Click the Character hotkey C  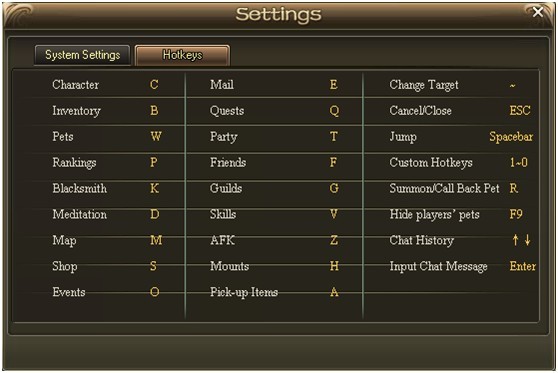(154, 85)
